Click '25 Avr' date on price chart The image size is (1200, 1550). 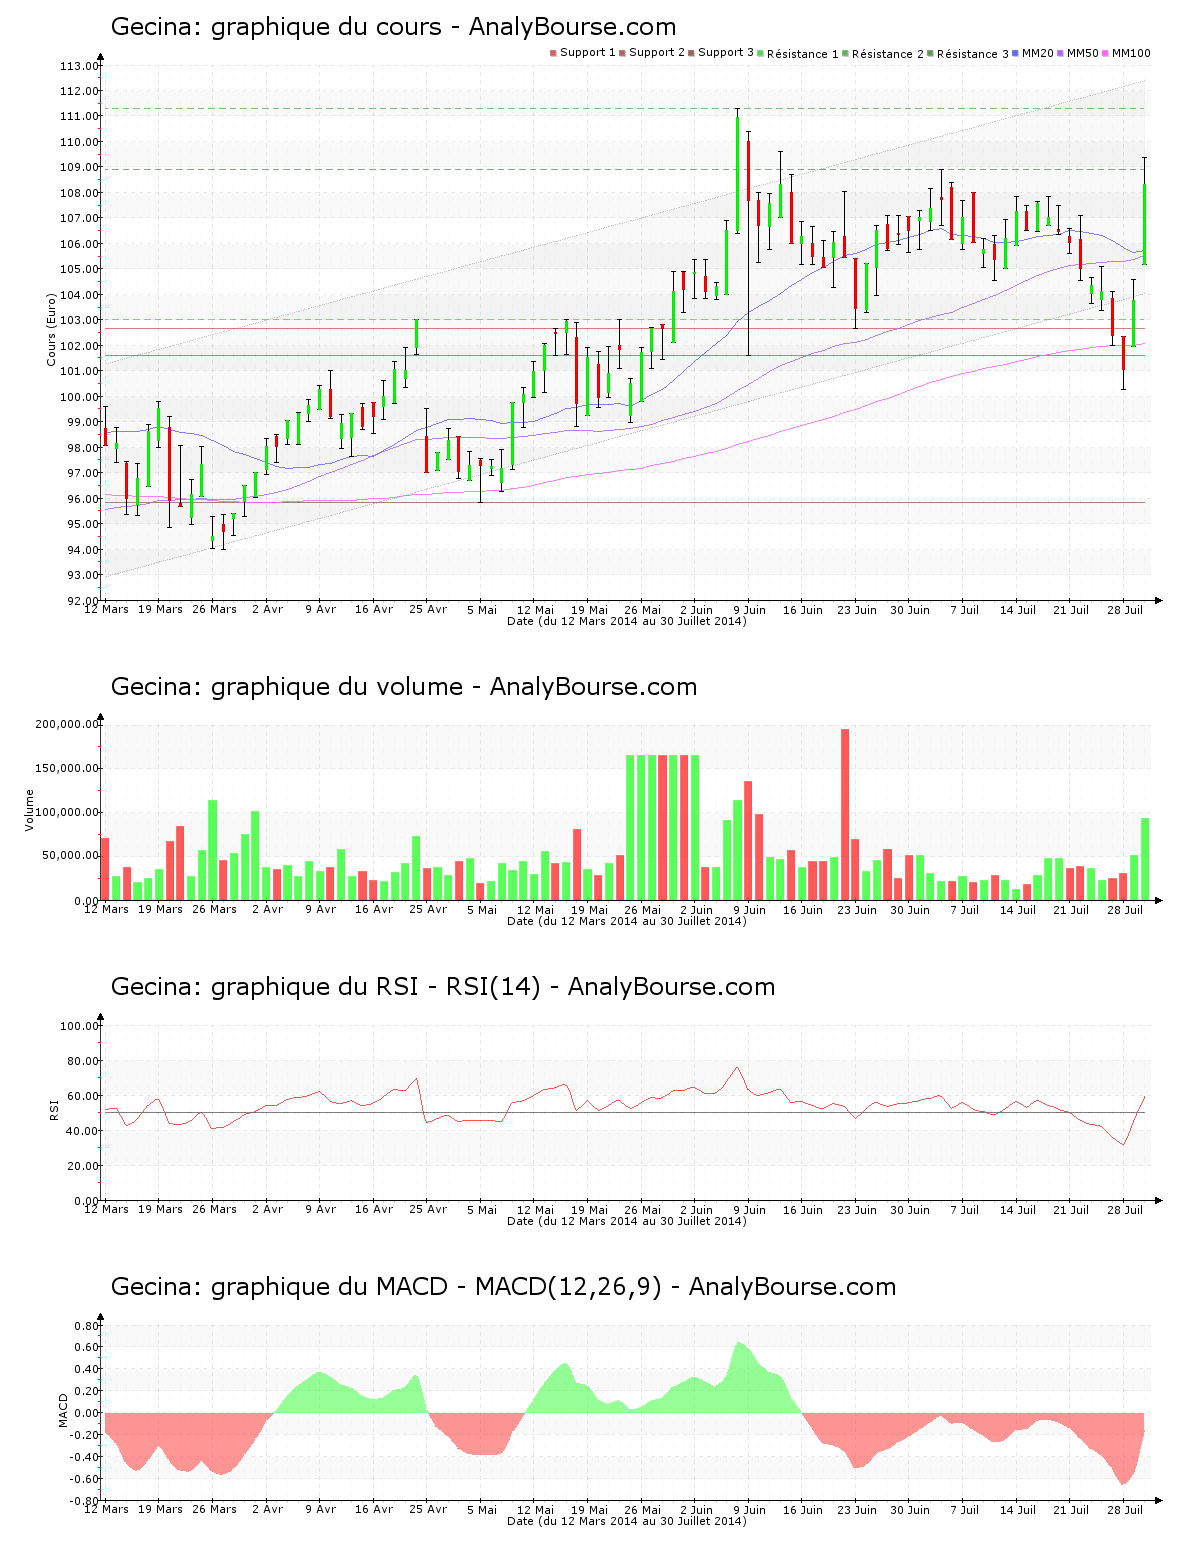point(428,610)
